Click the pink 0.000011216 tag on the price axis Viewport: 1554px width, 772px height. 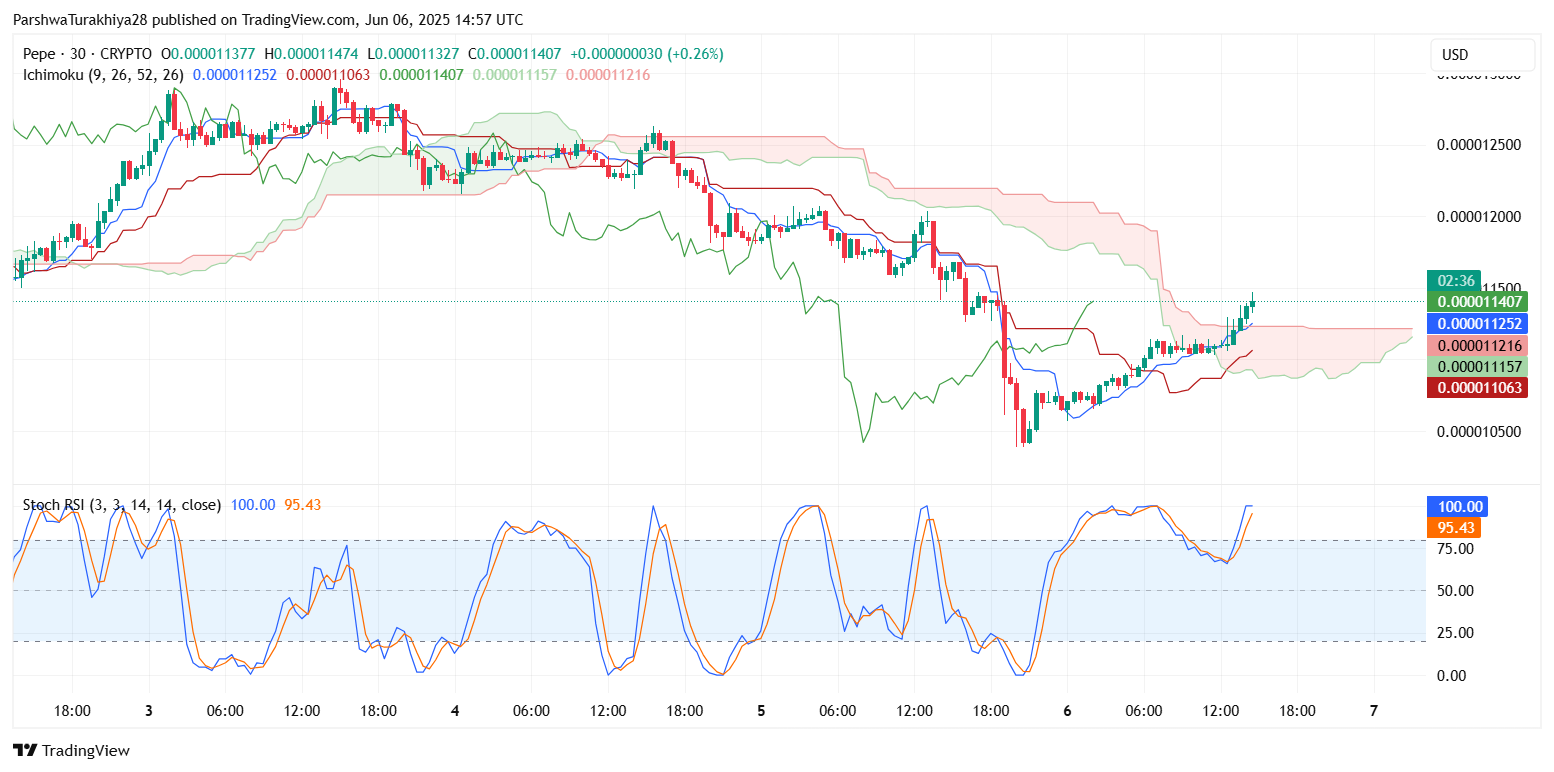coord(1477,346)
